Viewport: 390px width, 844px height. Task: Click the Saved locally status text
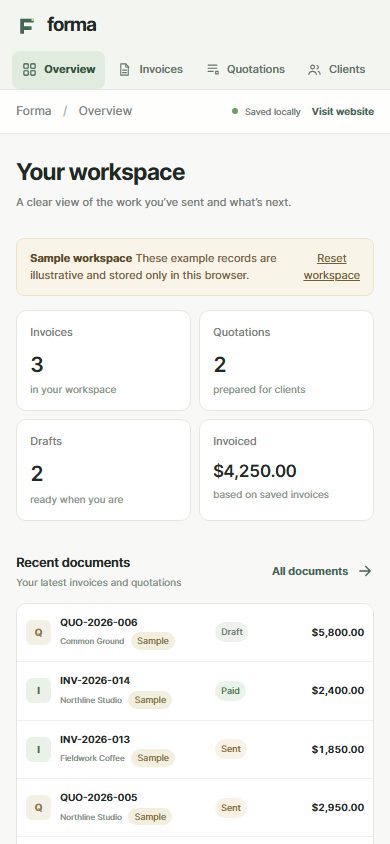273,112
